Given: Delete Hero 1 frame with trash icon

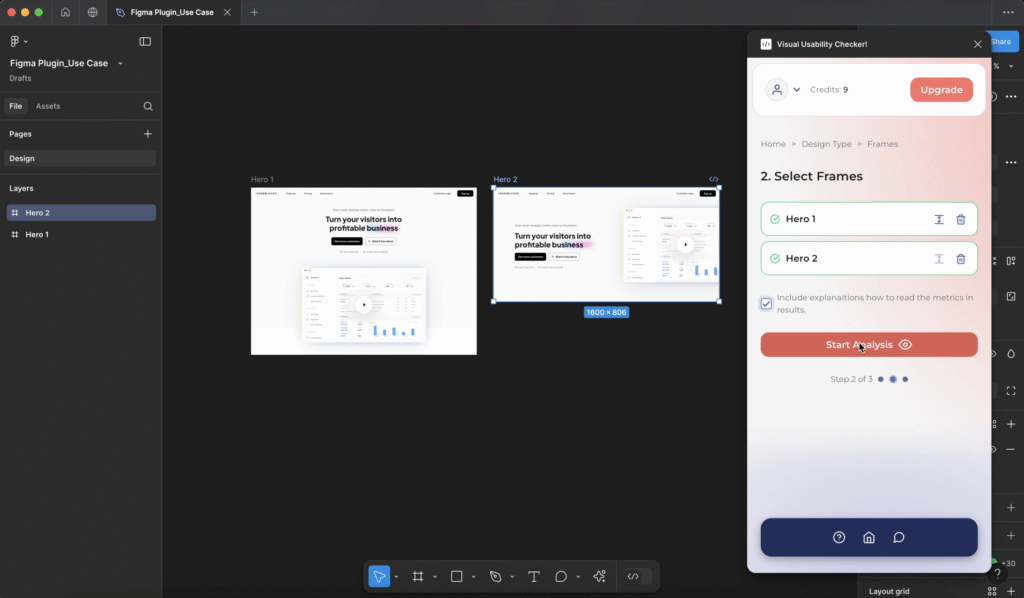Looking at the screenshot, I should tap(961, 220).
